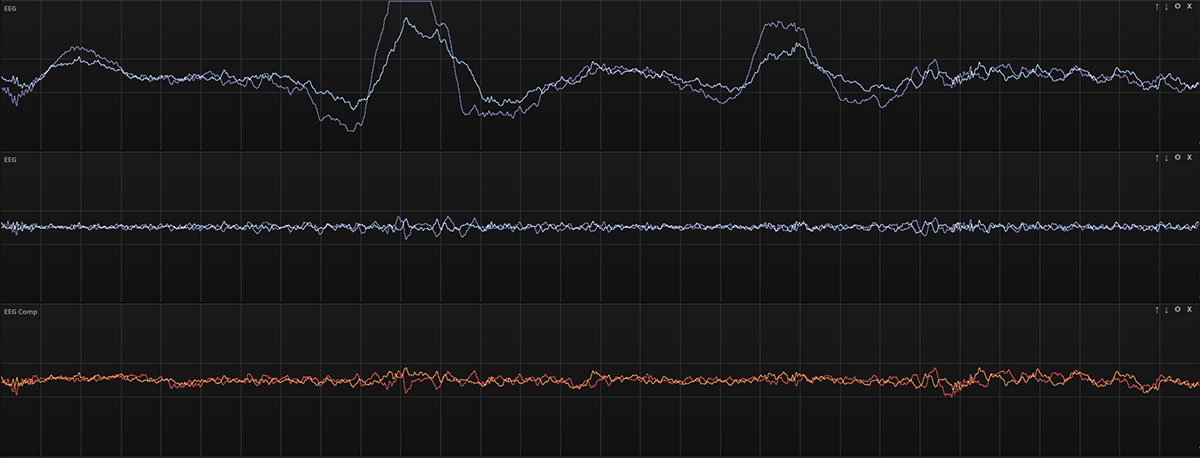Click the clipped tallest peak in top EEG chart
This screenshot has height=458, width=1200.
(x=410, y=3)
